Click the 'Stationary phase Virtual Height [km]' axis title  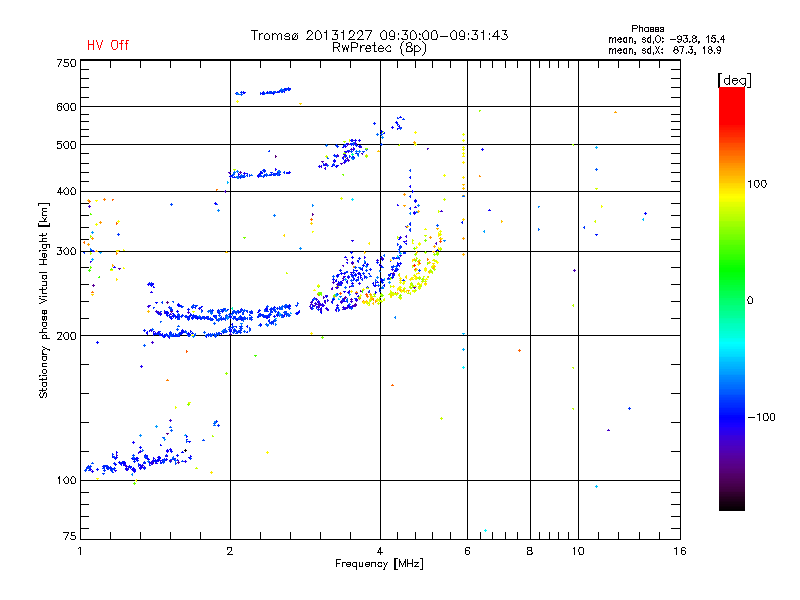(44, 300)
